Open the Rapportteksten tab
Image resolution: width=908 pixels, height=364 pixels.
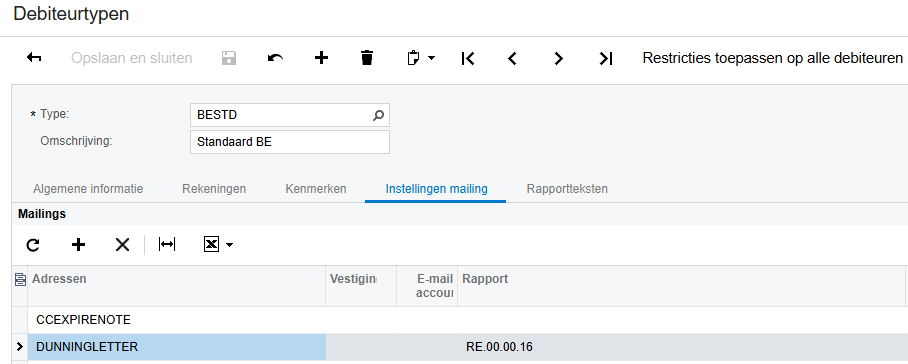pos(567,189)
